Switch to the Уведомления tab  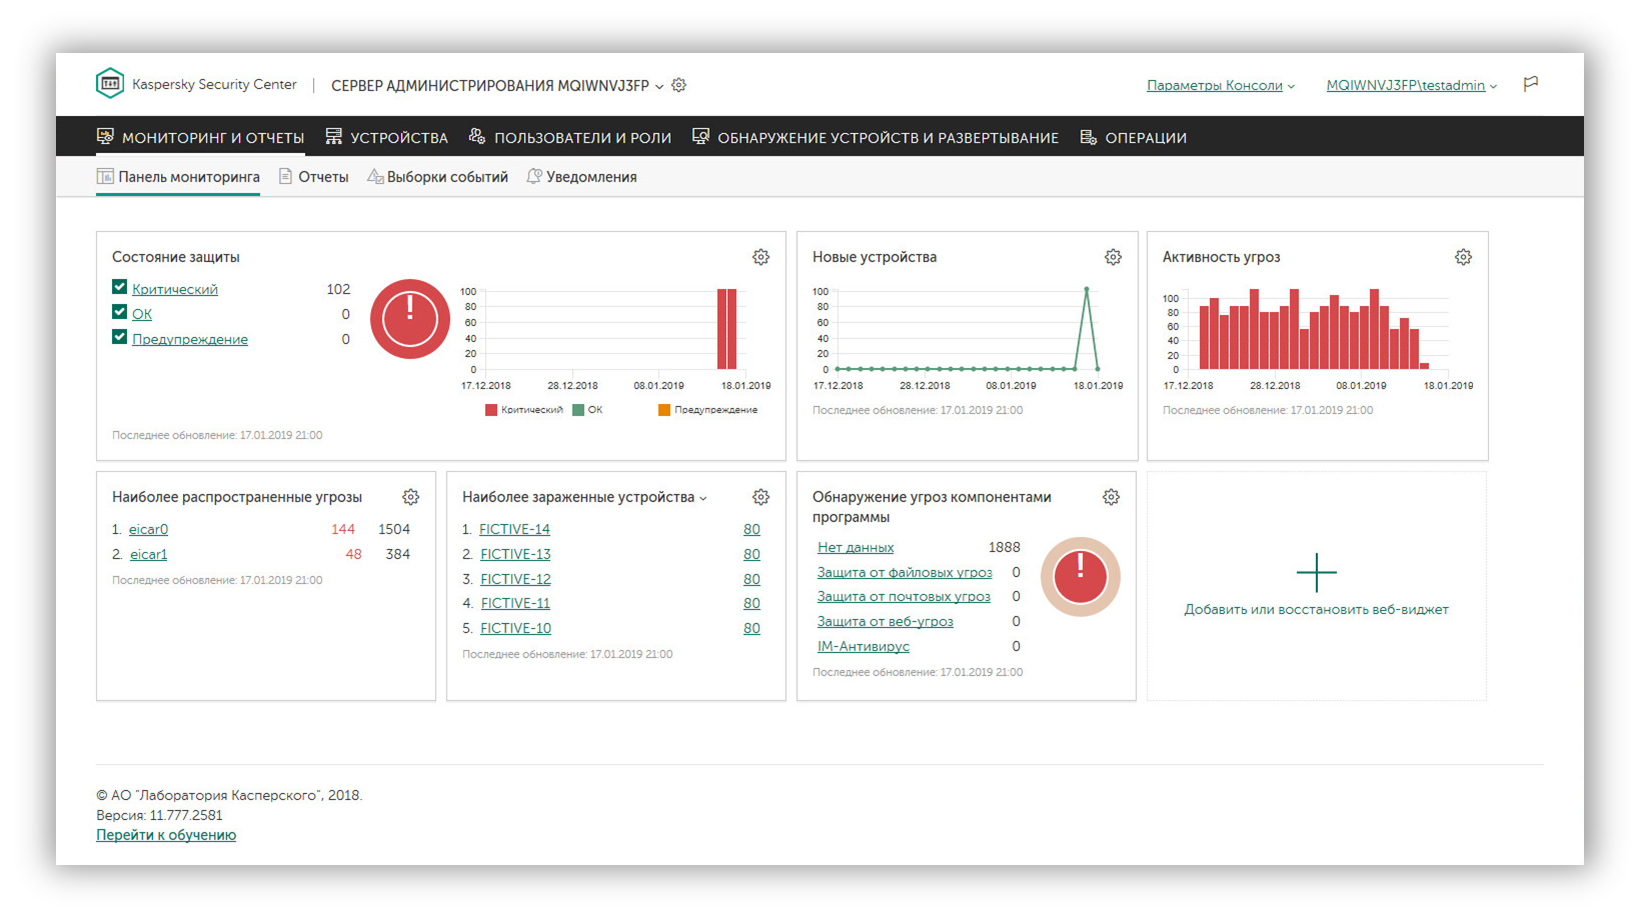(582, 177)
